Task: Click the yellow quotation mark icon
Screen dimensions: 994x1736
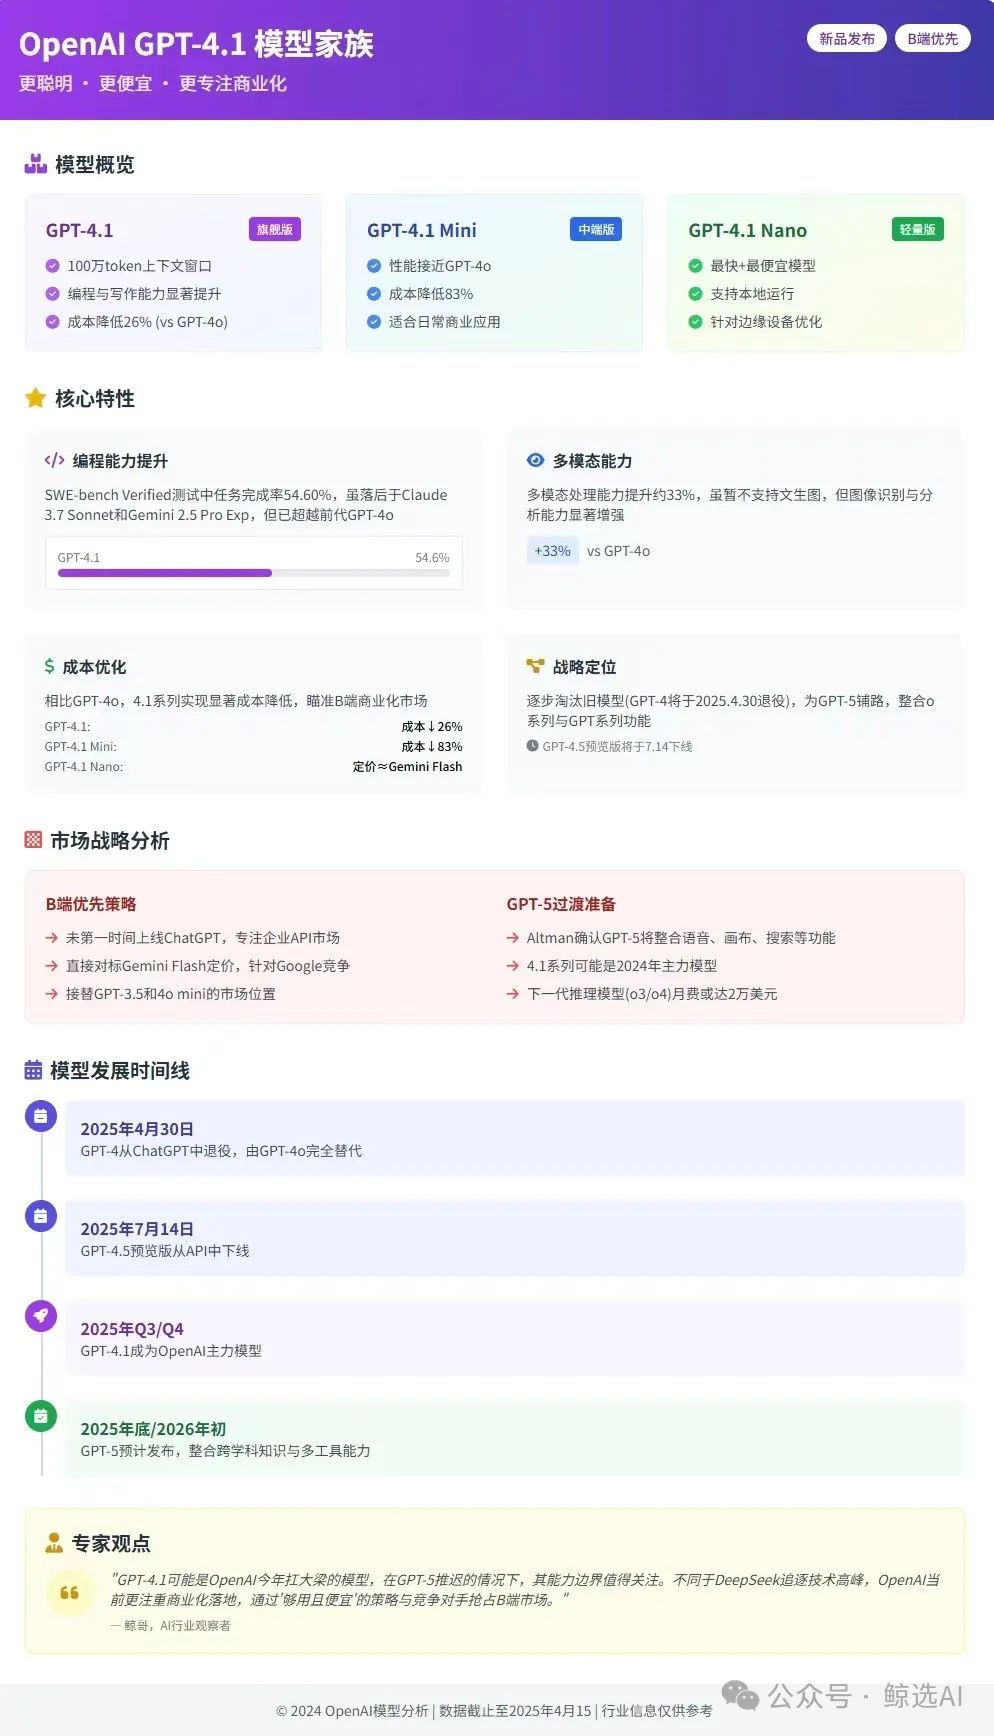Action: 69,1592
